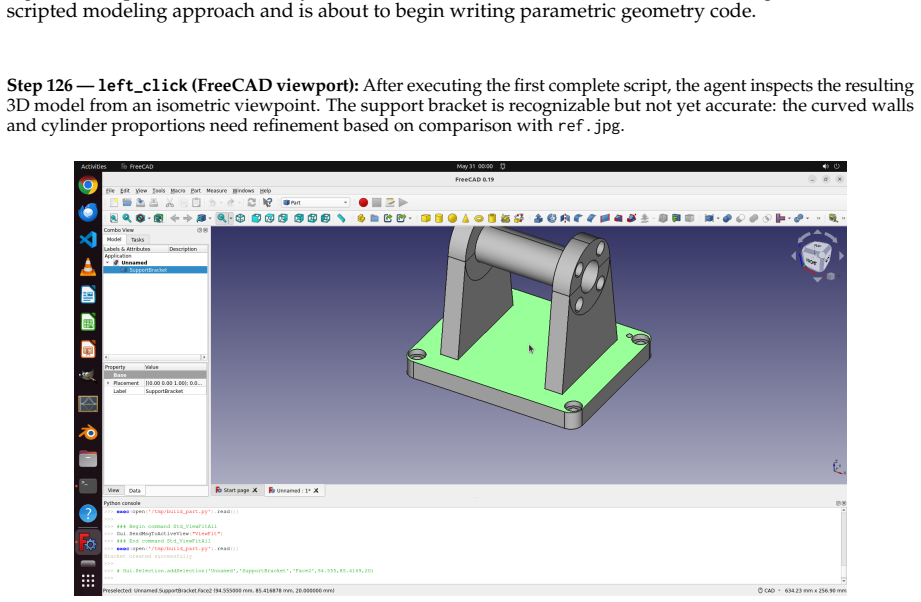Create a sphere primitive
Screen dimensions: 921x602
(452, 218)
